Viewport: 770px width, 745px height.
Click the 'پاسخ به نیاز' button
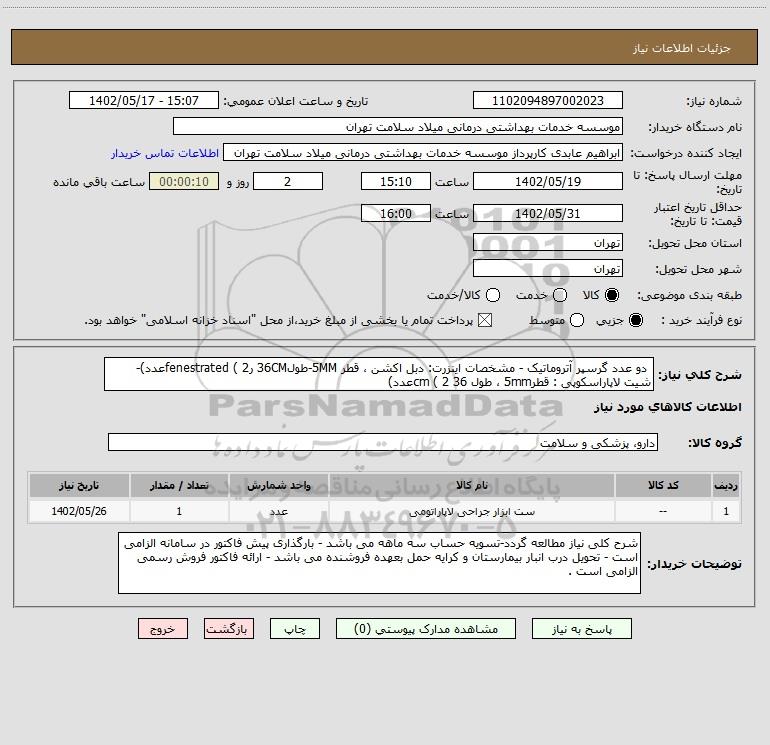point(585,629)
